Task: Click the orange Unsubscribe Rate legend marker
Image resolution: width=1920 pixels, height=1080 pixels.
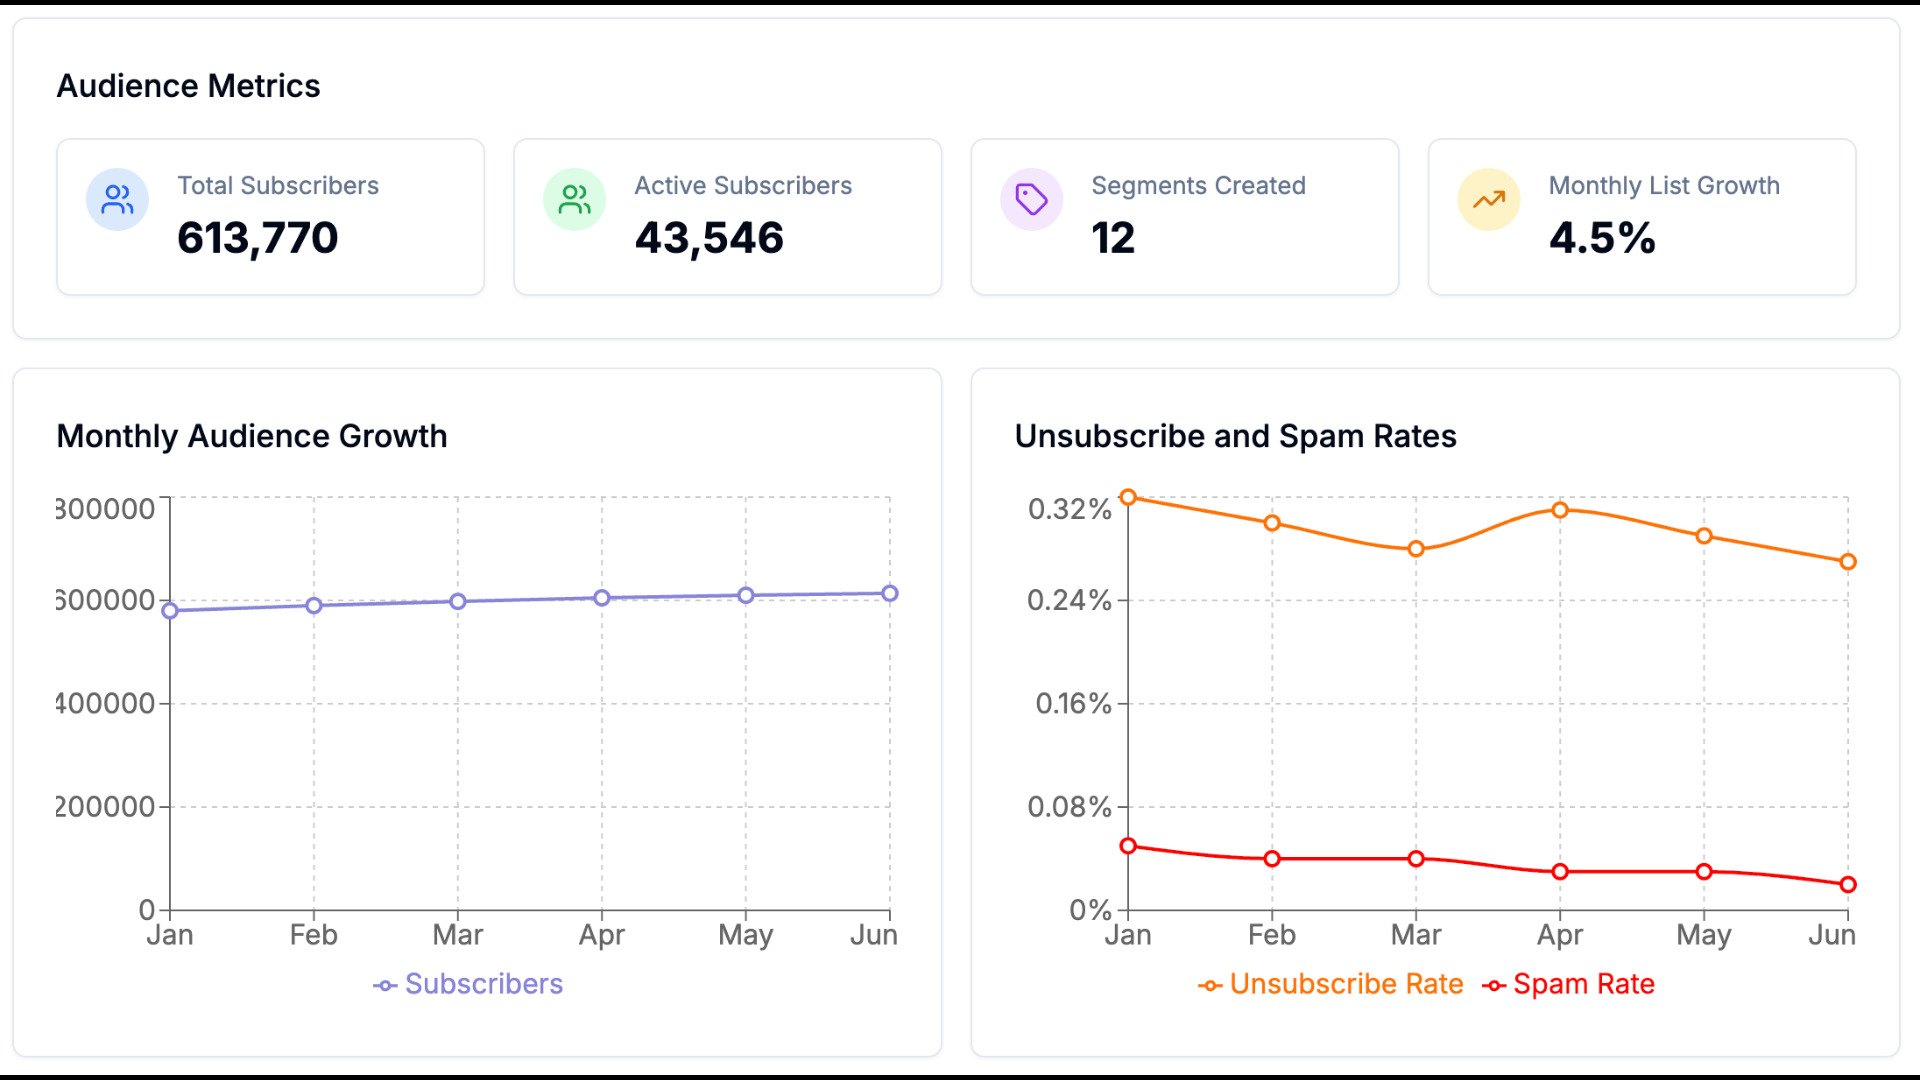Action: [1210, 986]
